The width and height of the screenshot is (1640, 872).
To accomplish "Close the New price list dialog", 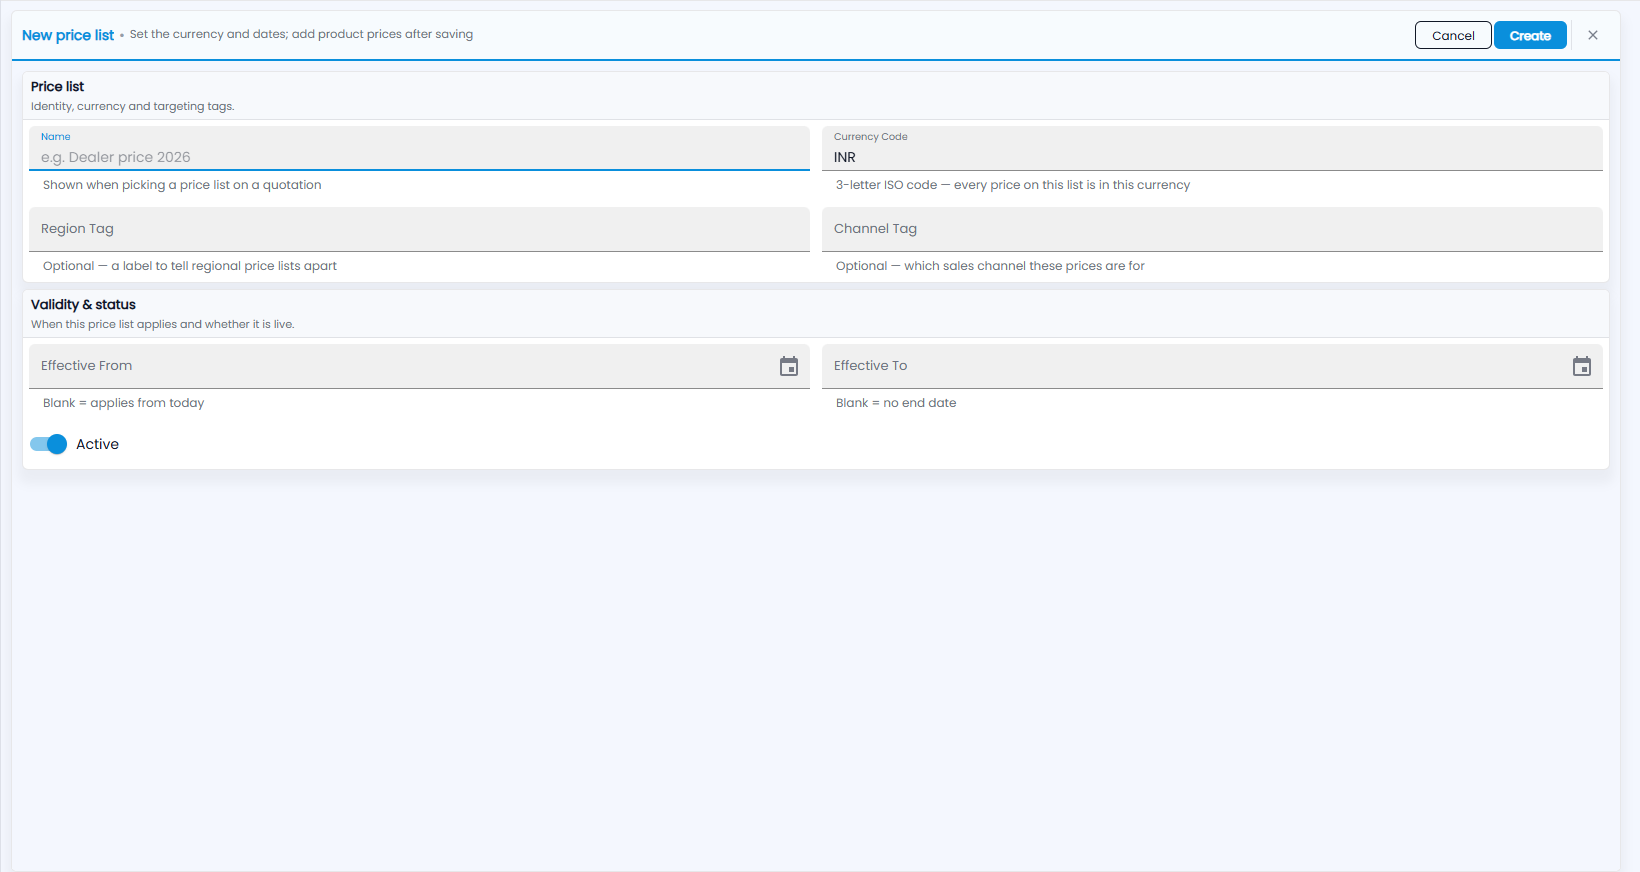I will (x=1593, y=35).
